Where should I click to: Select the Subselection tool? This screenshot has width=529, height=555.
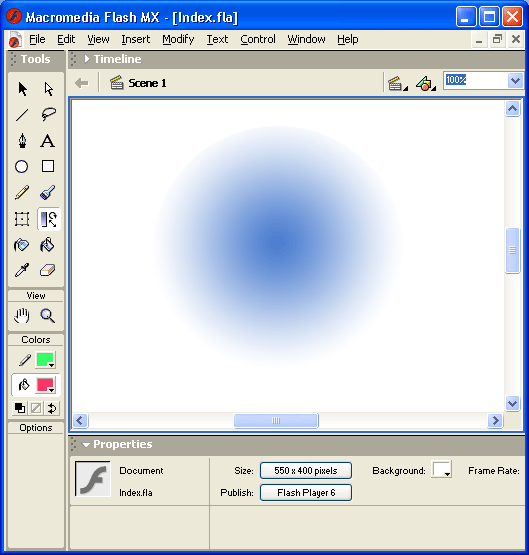(x=48, y=89)
